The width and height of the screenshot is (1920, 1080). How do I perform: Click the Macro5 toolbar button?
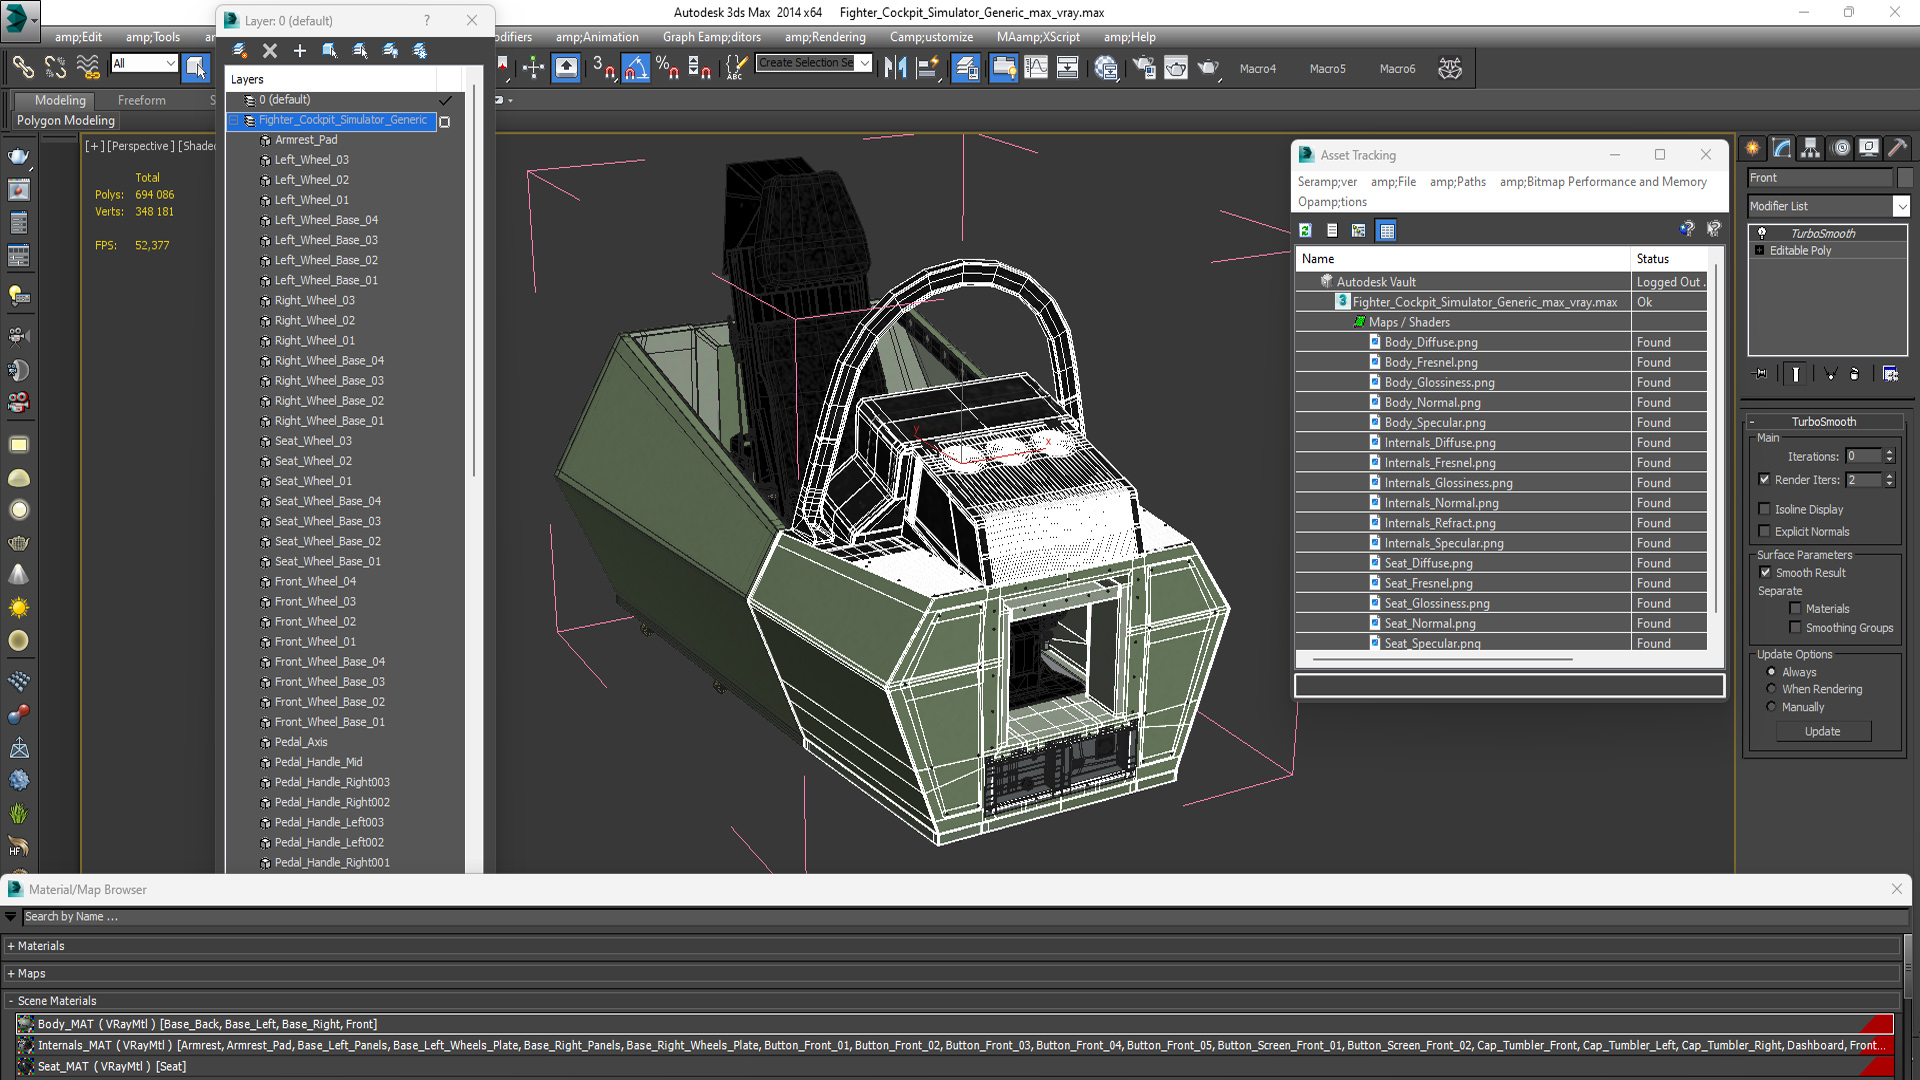pyautogui.click(x=1327, y=69)
